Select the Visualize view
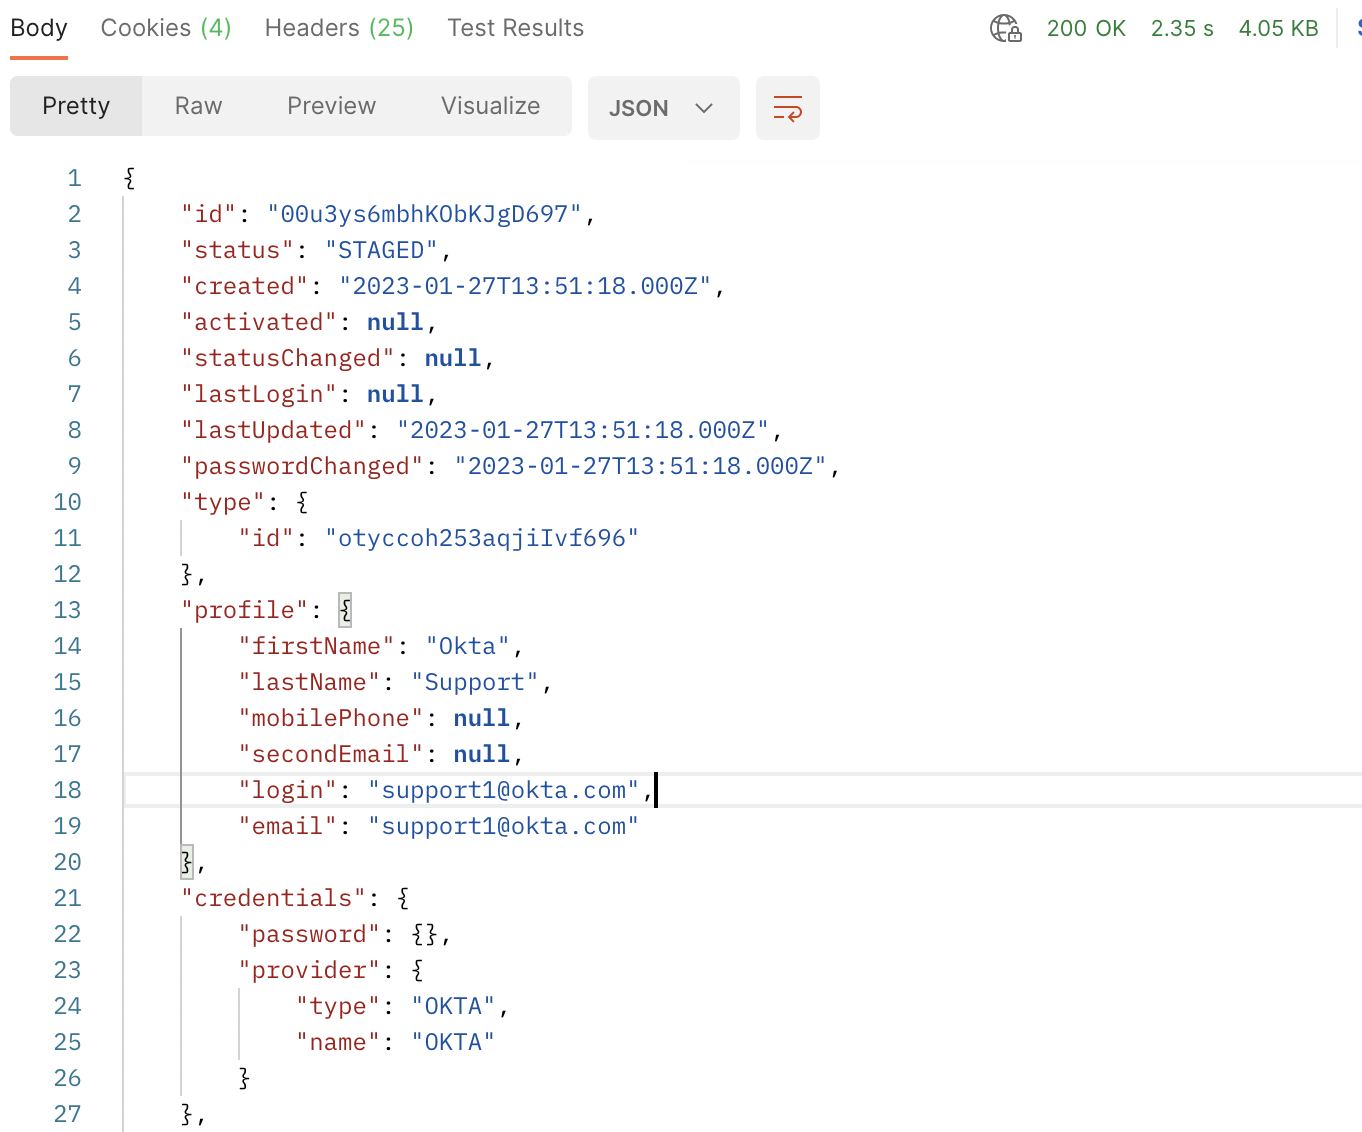The height and width of the screenshot is (1132, 1362). pyautogui.click(x=490, y=106)
